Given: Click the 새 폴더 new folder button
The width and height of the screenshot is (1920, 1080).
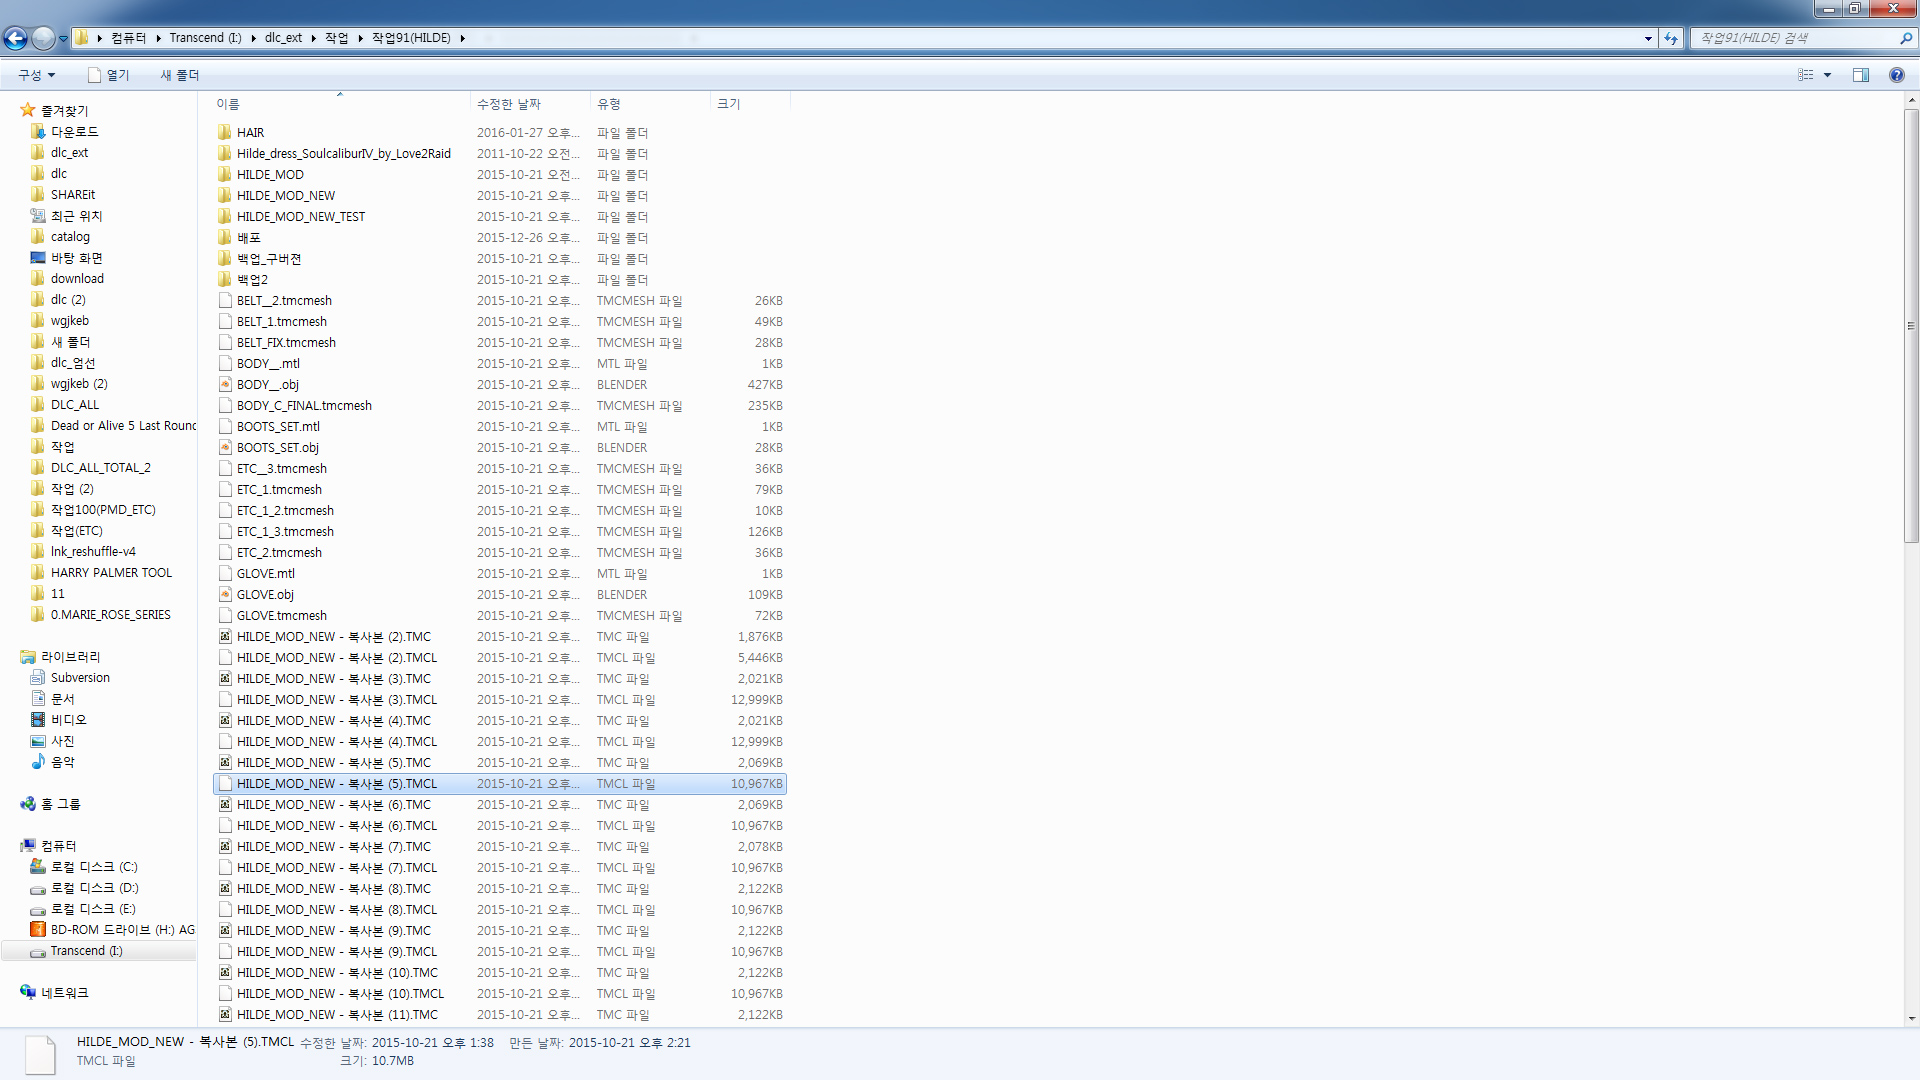Looking at the screenshot, I should click(x=180, y=75).
